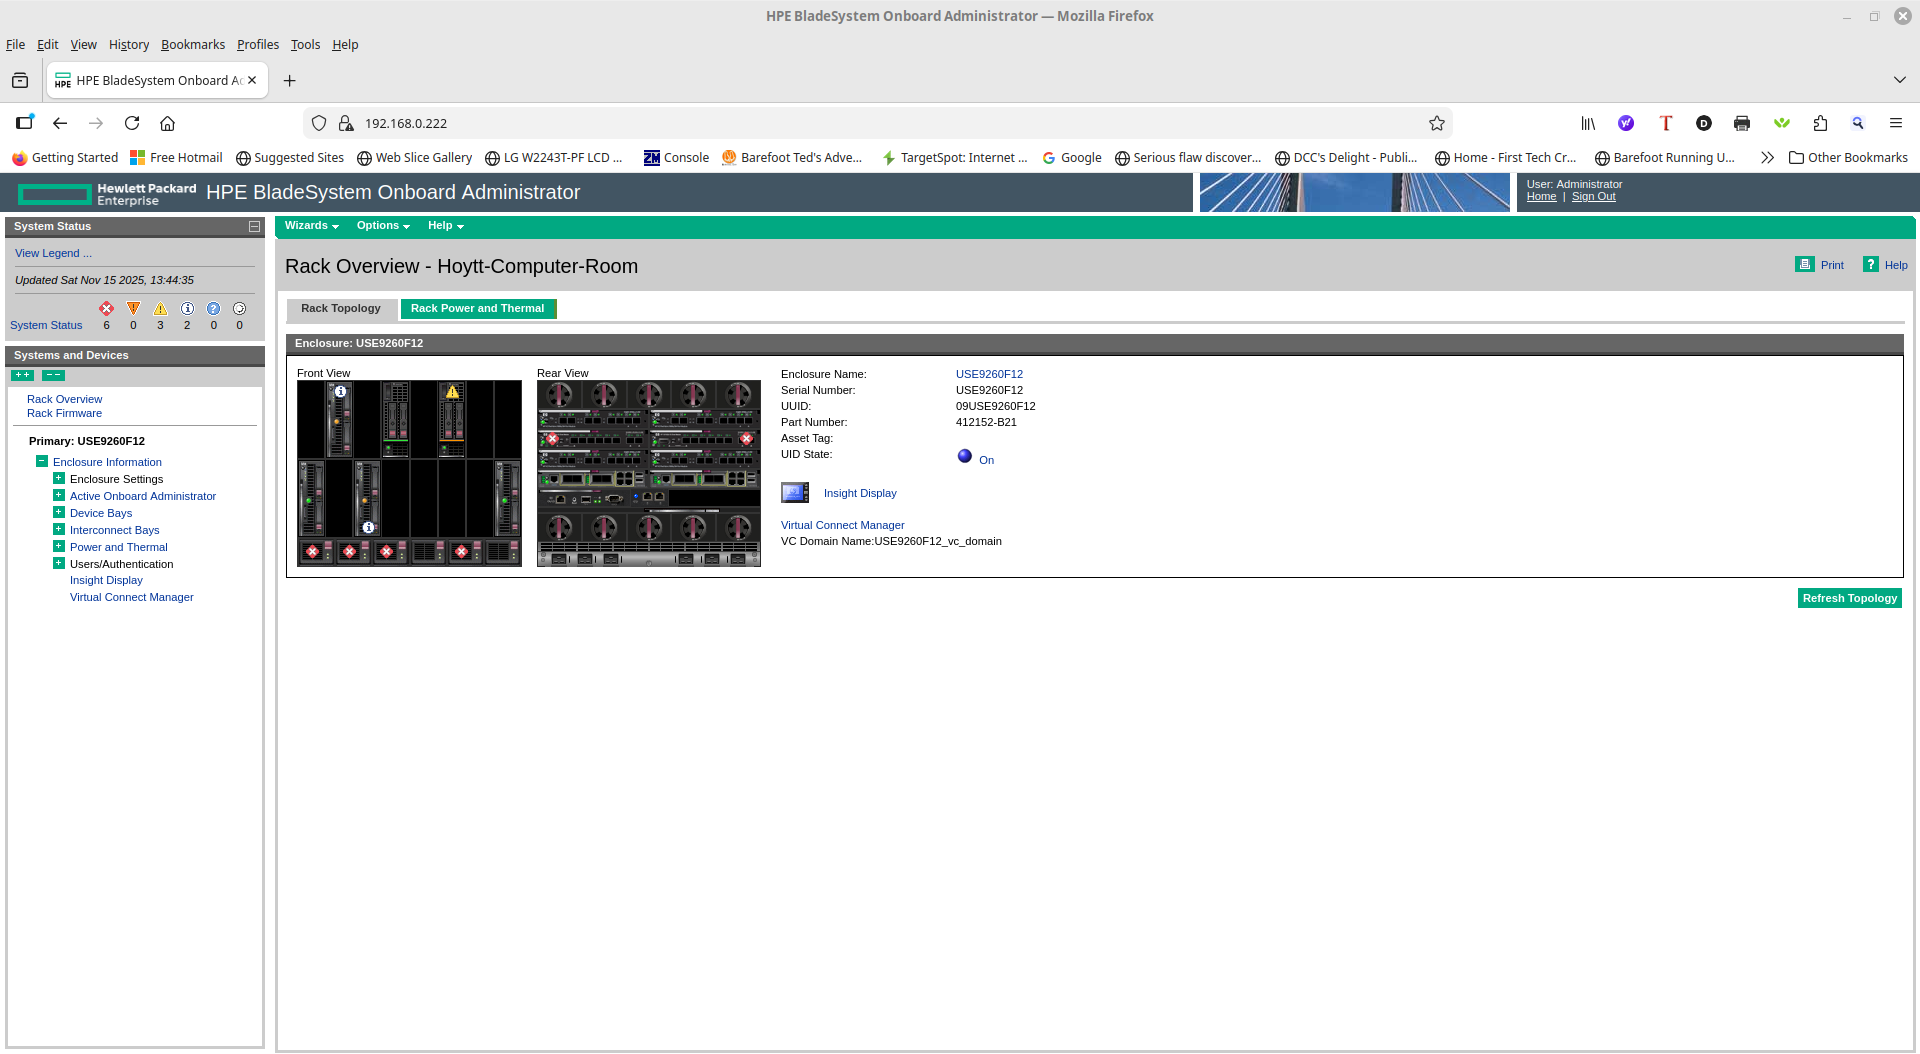Click the Sign Out link

(x=1593, y=197)
